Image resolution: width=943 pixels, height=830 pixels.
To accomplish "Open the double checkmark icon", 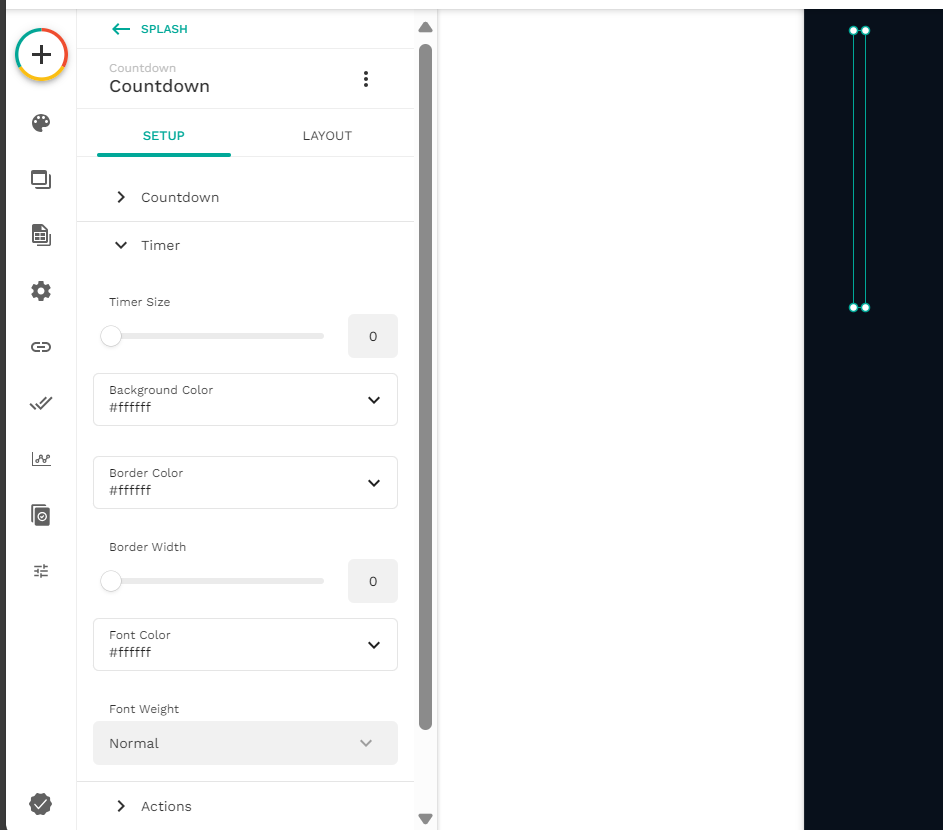I will pyautogui.click(x=41, y=403).
